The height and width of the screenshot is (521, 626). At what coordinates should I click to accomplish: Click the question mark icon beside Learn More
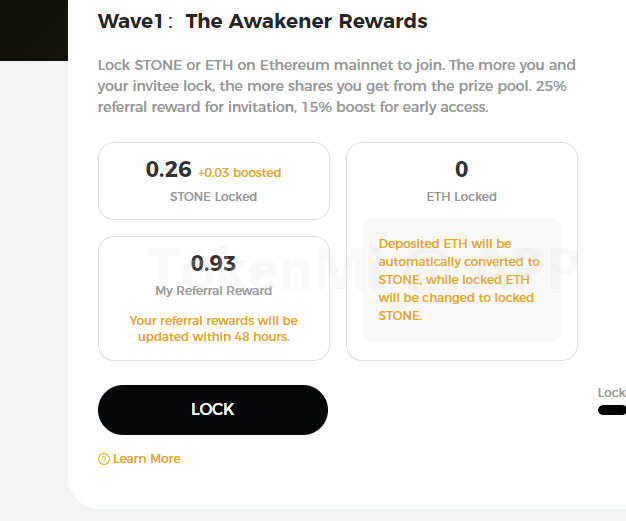pyautogui.click(x=104, y=459)
